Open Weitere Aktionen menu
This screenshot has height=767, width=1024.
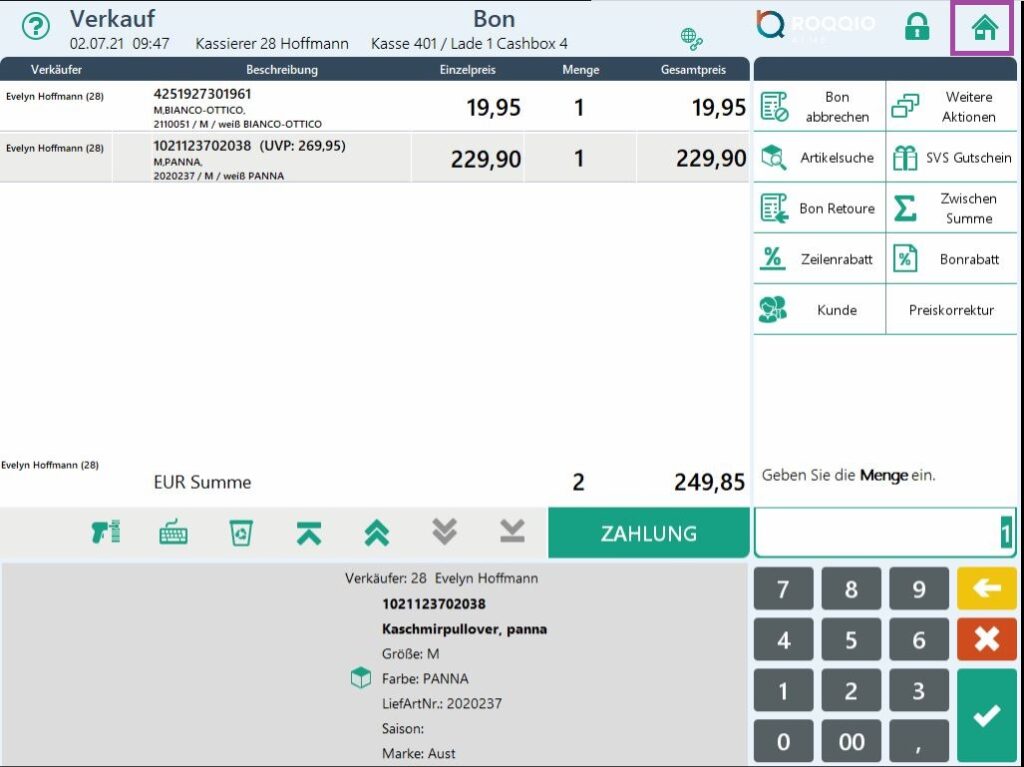952,106
